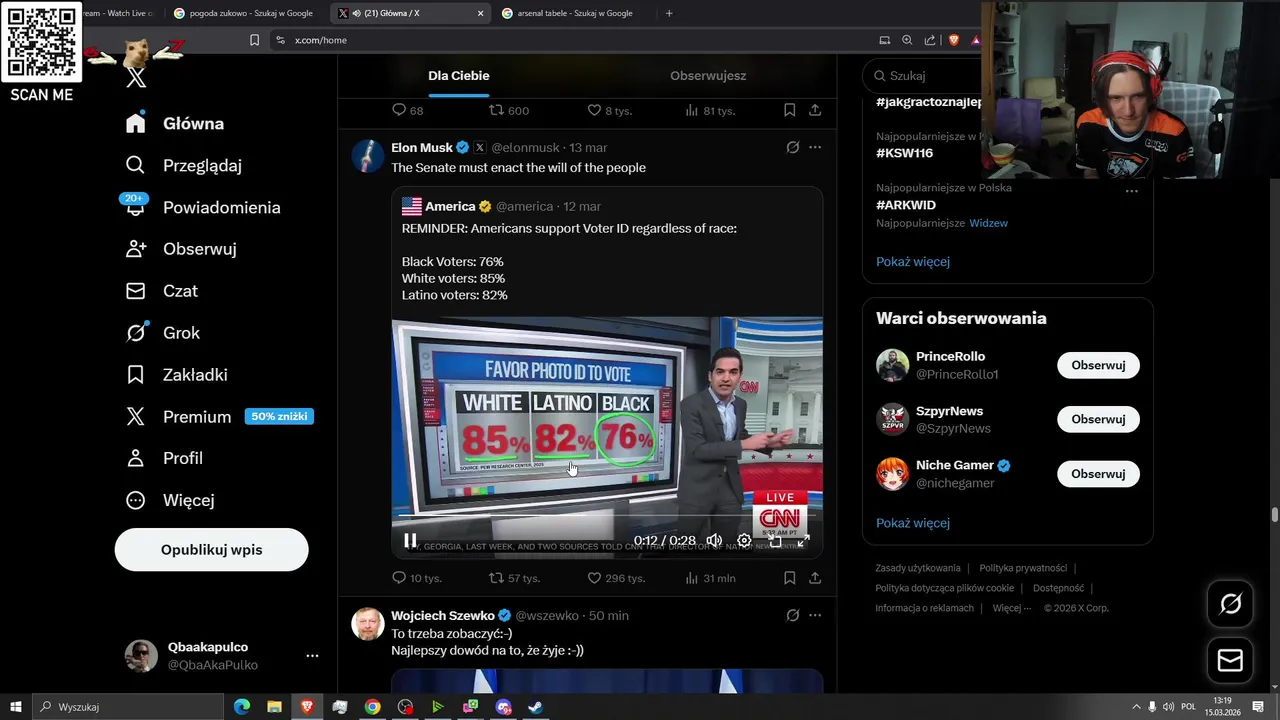Switch to the Dla Ciebie tab
This screenshot has width=1280, height=720.
[459, 76]
